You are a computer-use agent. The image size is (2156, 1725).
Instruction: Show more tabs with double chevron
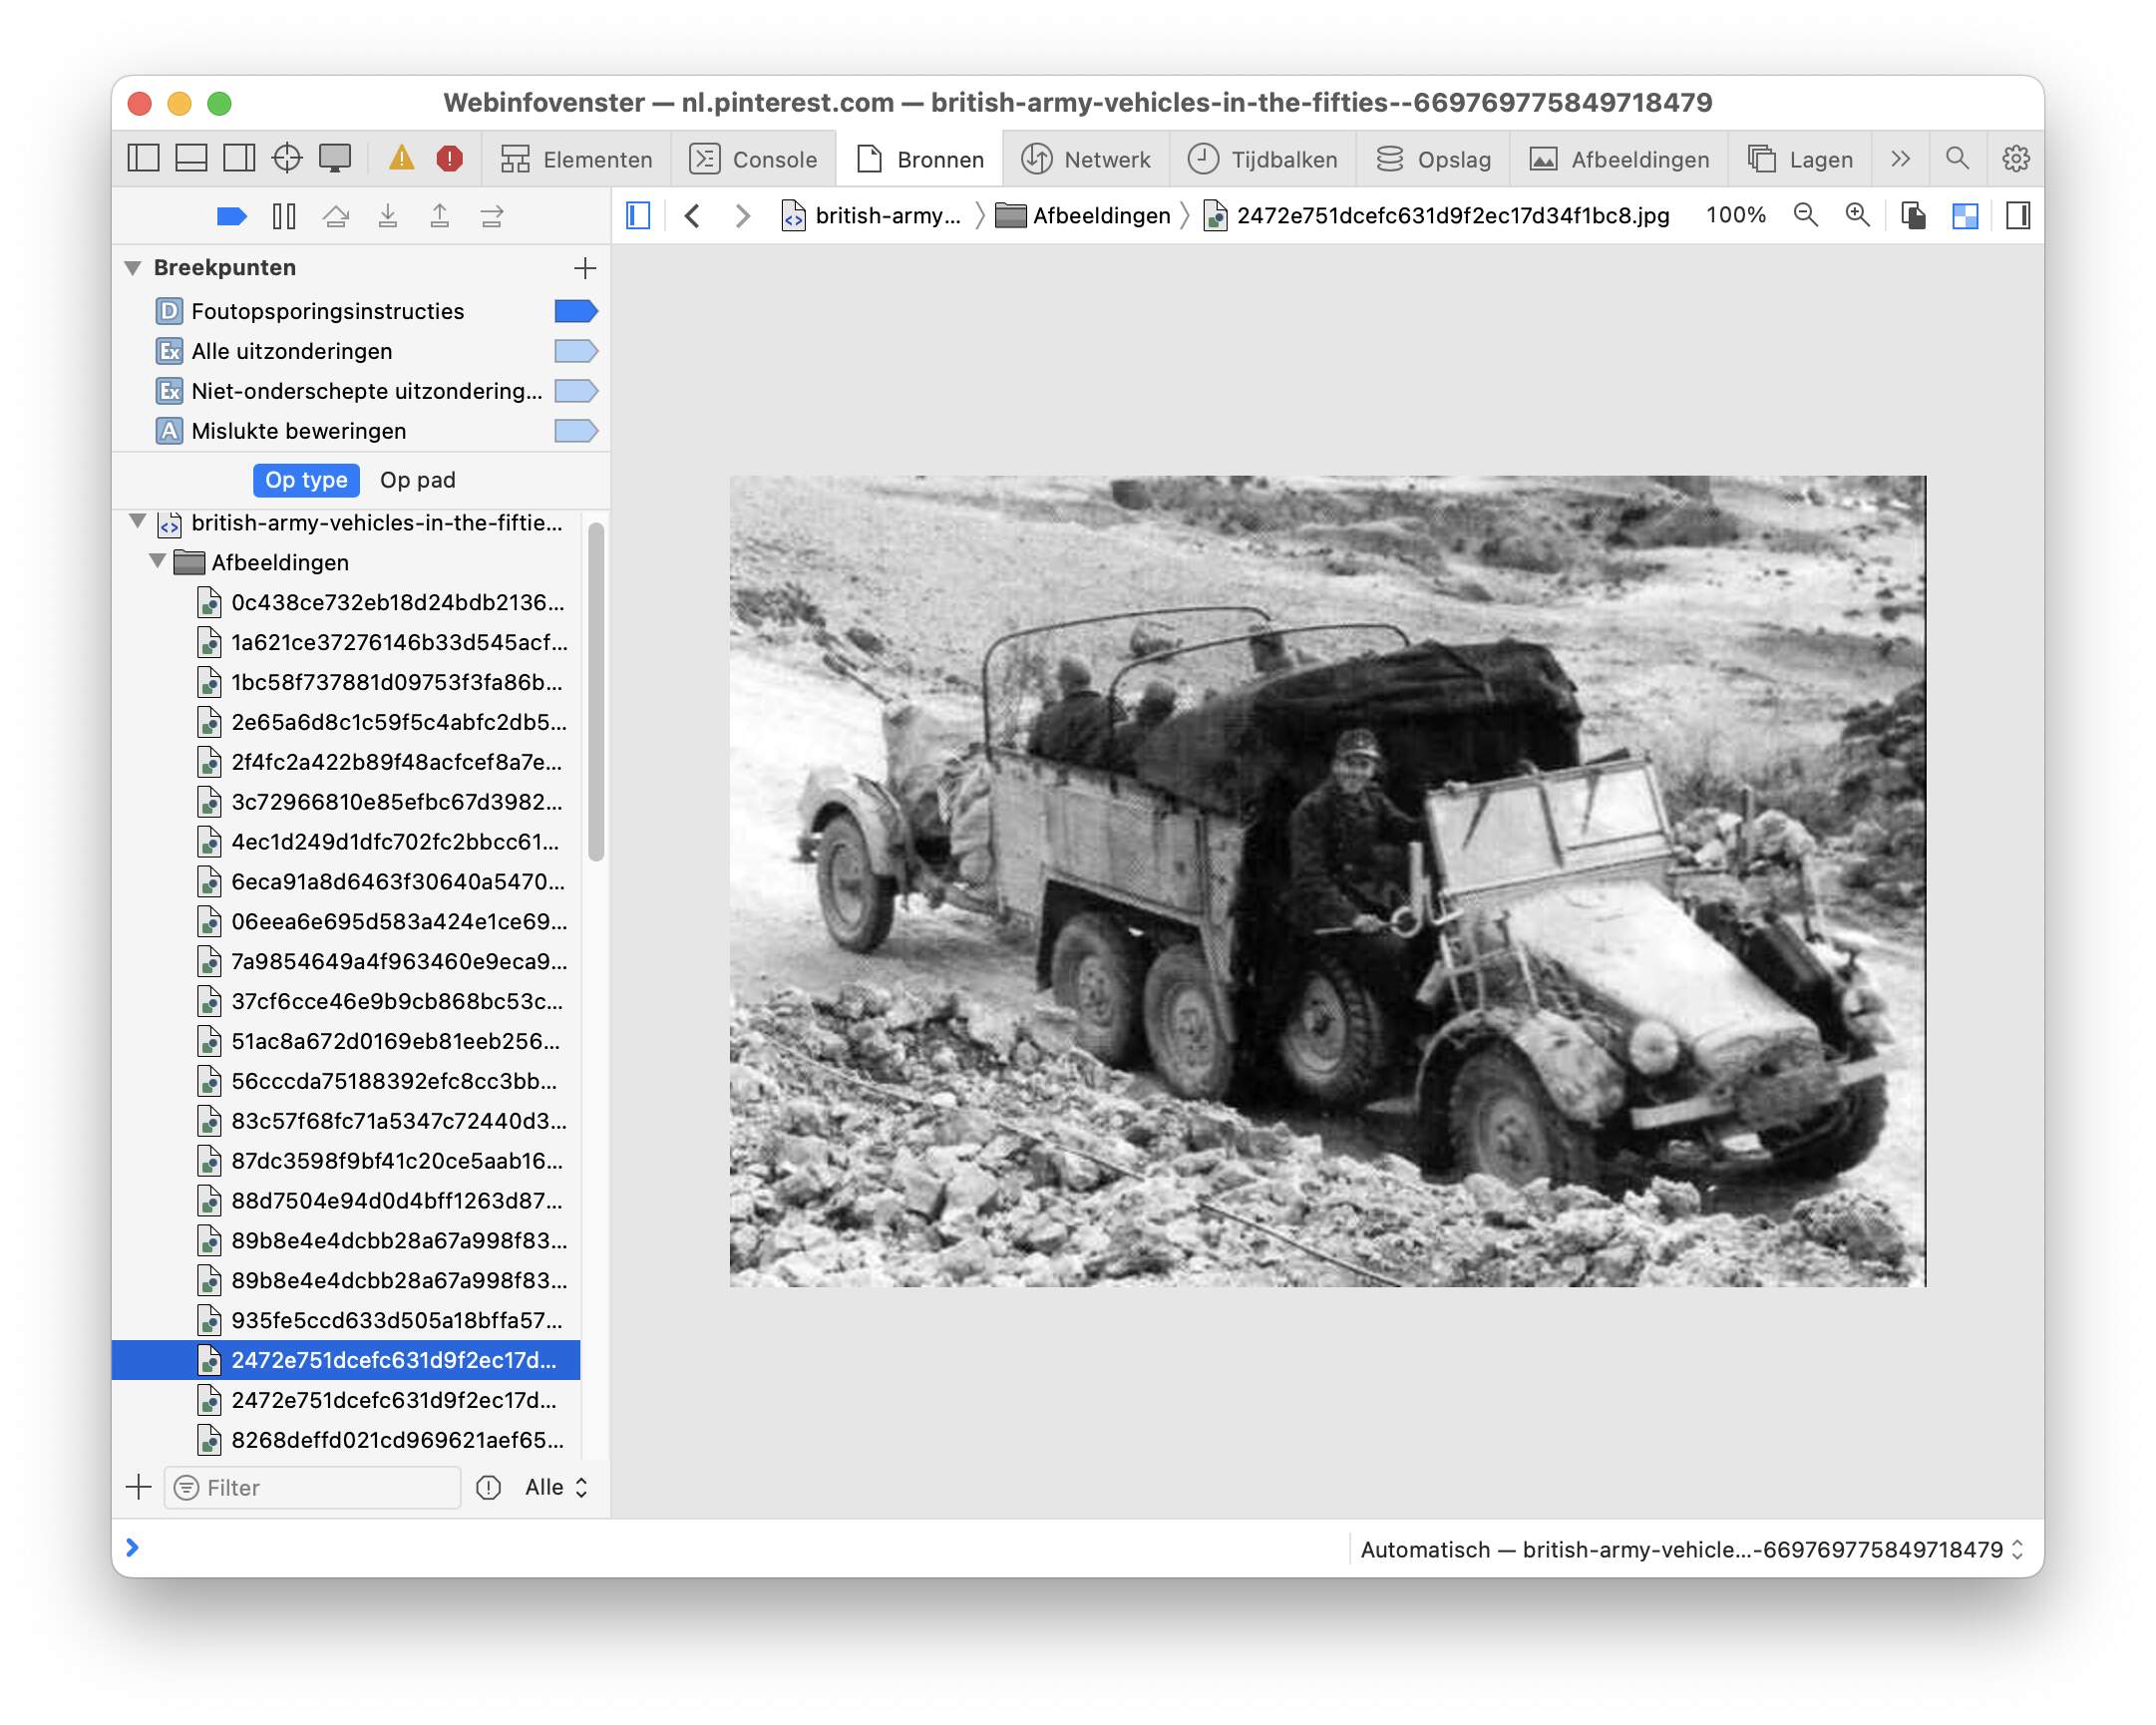point(1900,158)
